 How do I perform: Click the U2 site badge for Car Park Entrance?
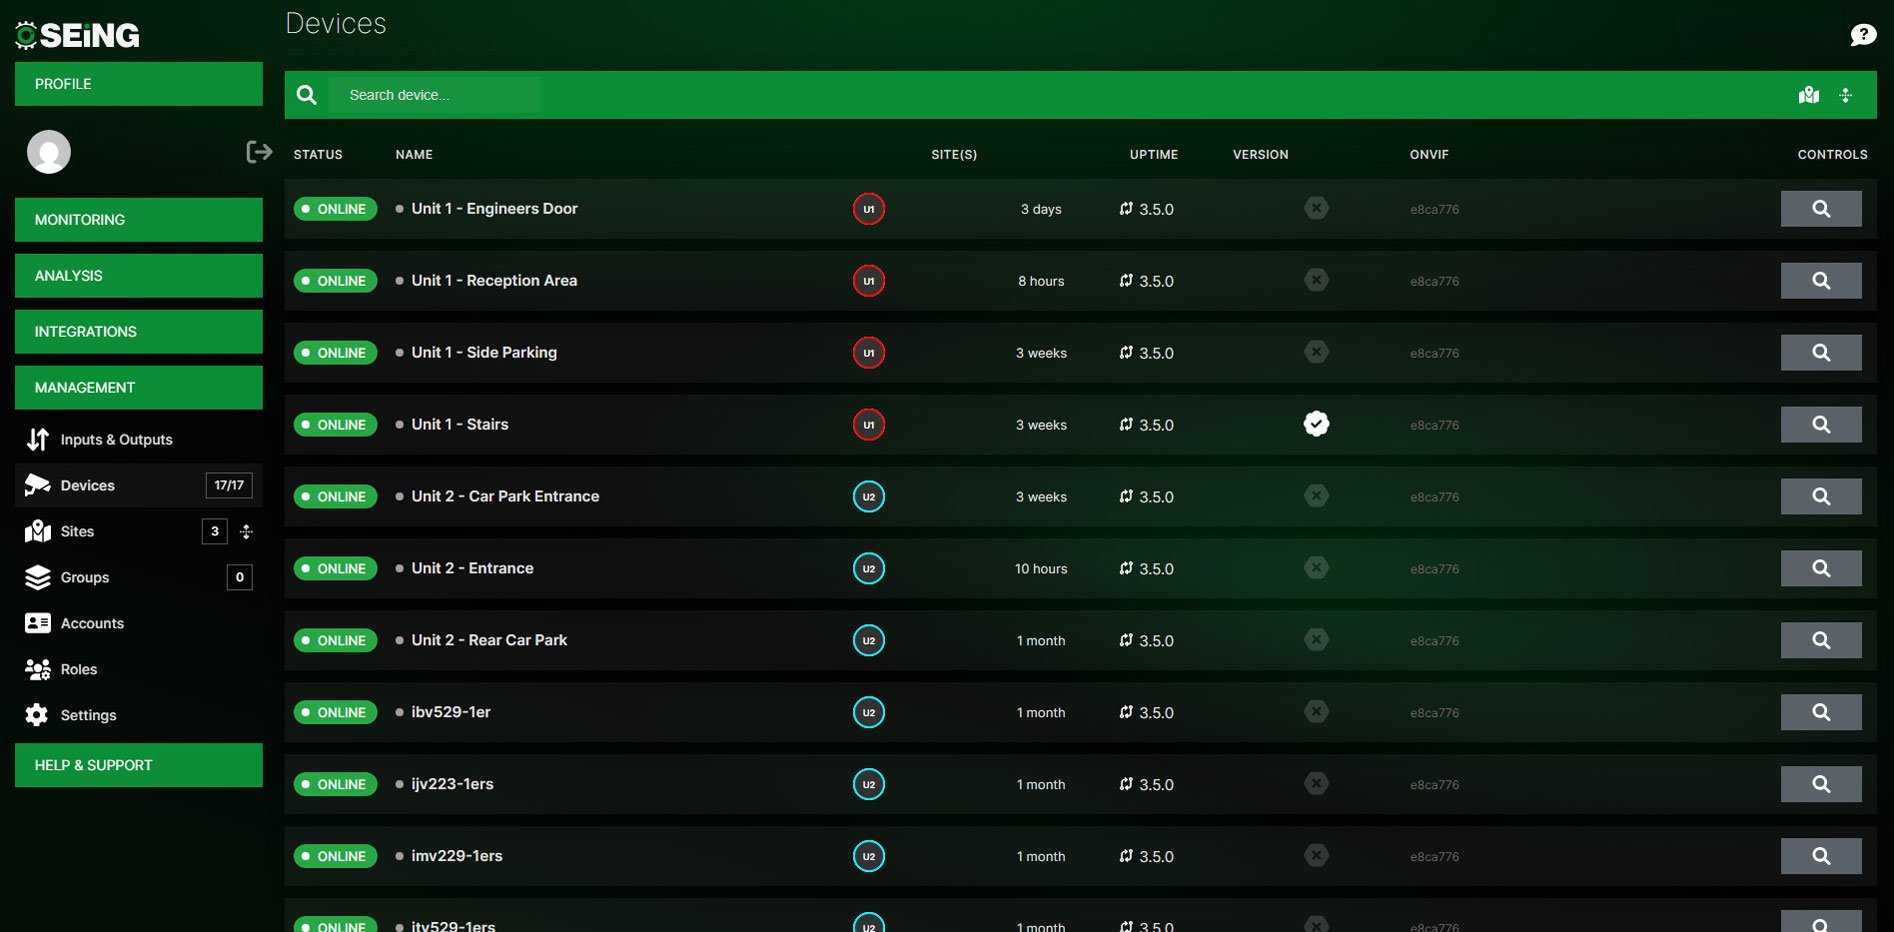tap(869, 497)
